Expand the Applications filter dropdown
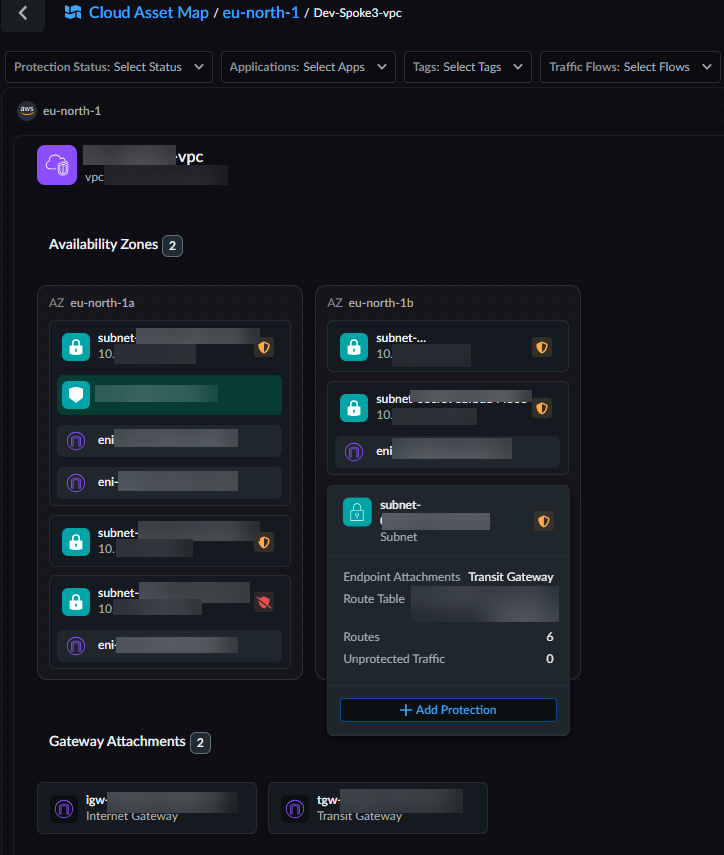 pos(308,67)
